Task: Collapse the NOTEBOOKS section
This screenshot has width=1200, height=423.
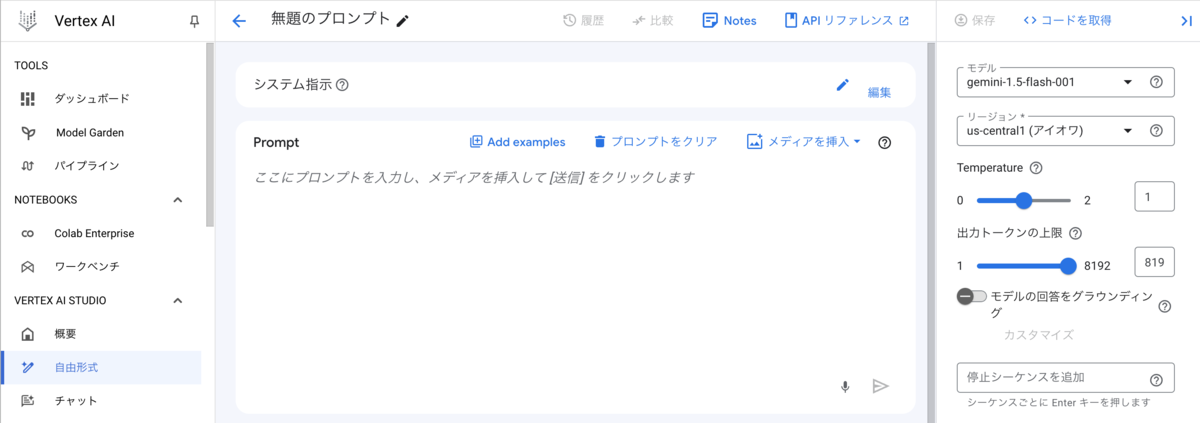Action: click(178, 200)
